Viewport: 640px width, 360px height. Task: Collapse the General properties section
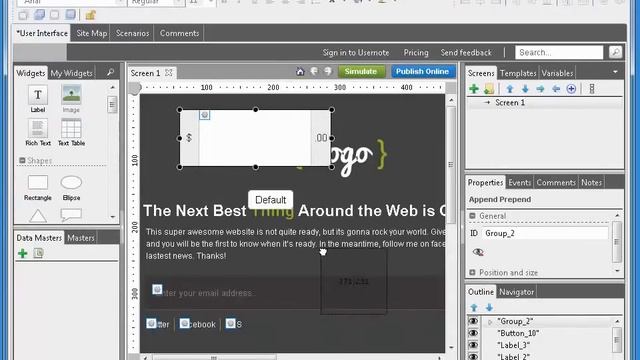pyautogui.click(x=472, y=216)
